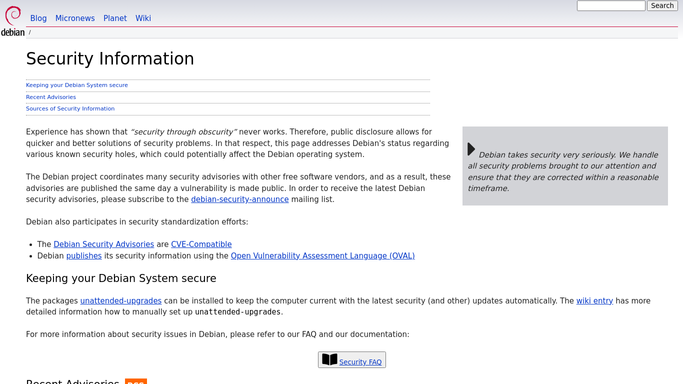Follow the Debian Security Advisories link
Viewport: 683px width, 384px height.
tap(104, 244)
